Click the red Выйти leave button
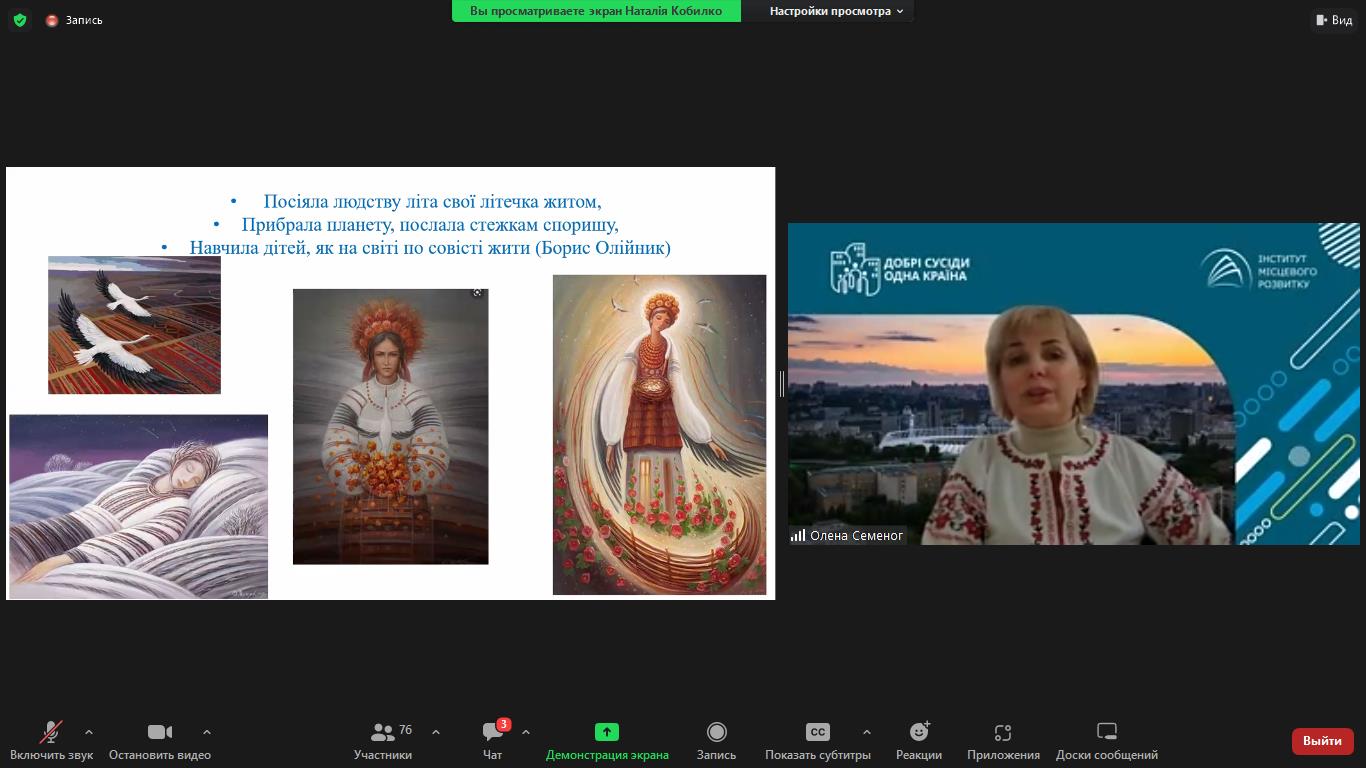Viewport: 1366px width, 768px height. point(1322,741)
